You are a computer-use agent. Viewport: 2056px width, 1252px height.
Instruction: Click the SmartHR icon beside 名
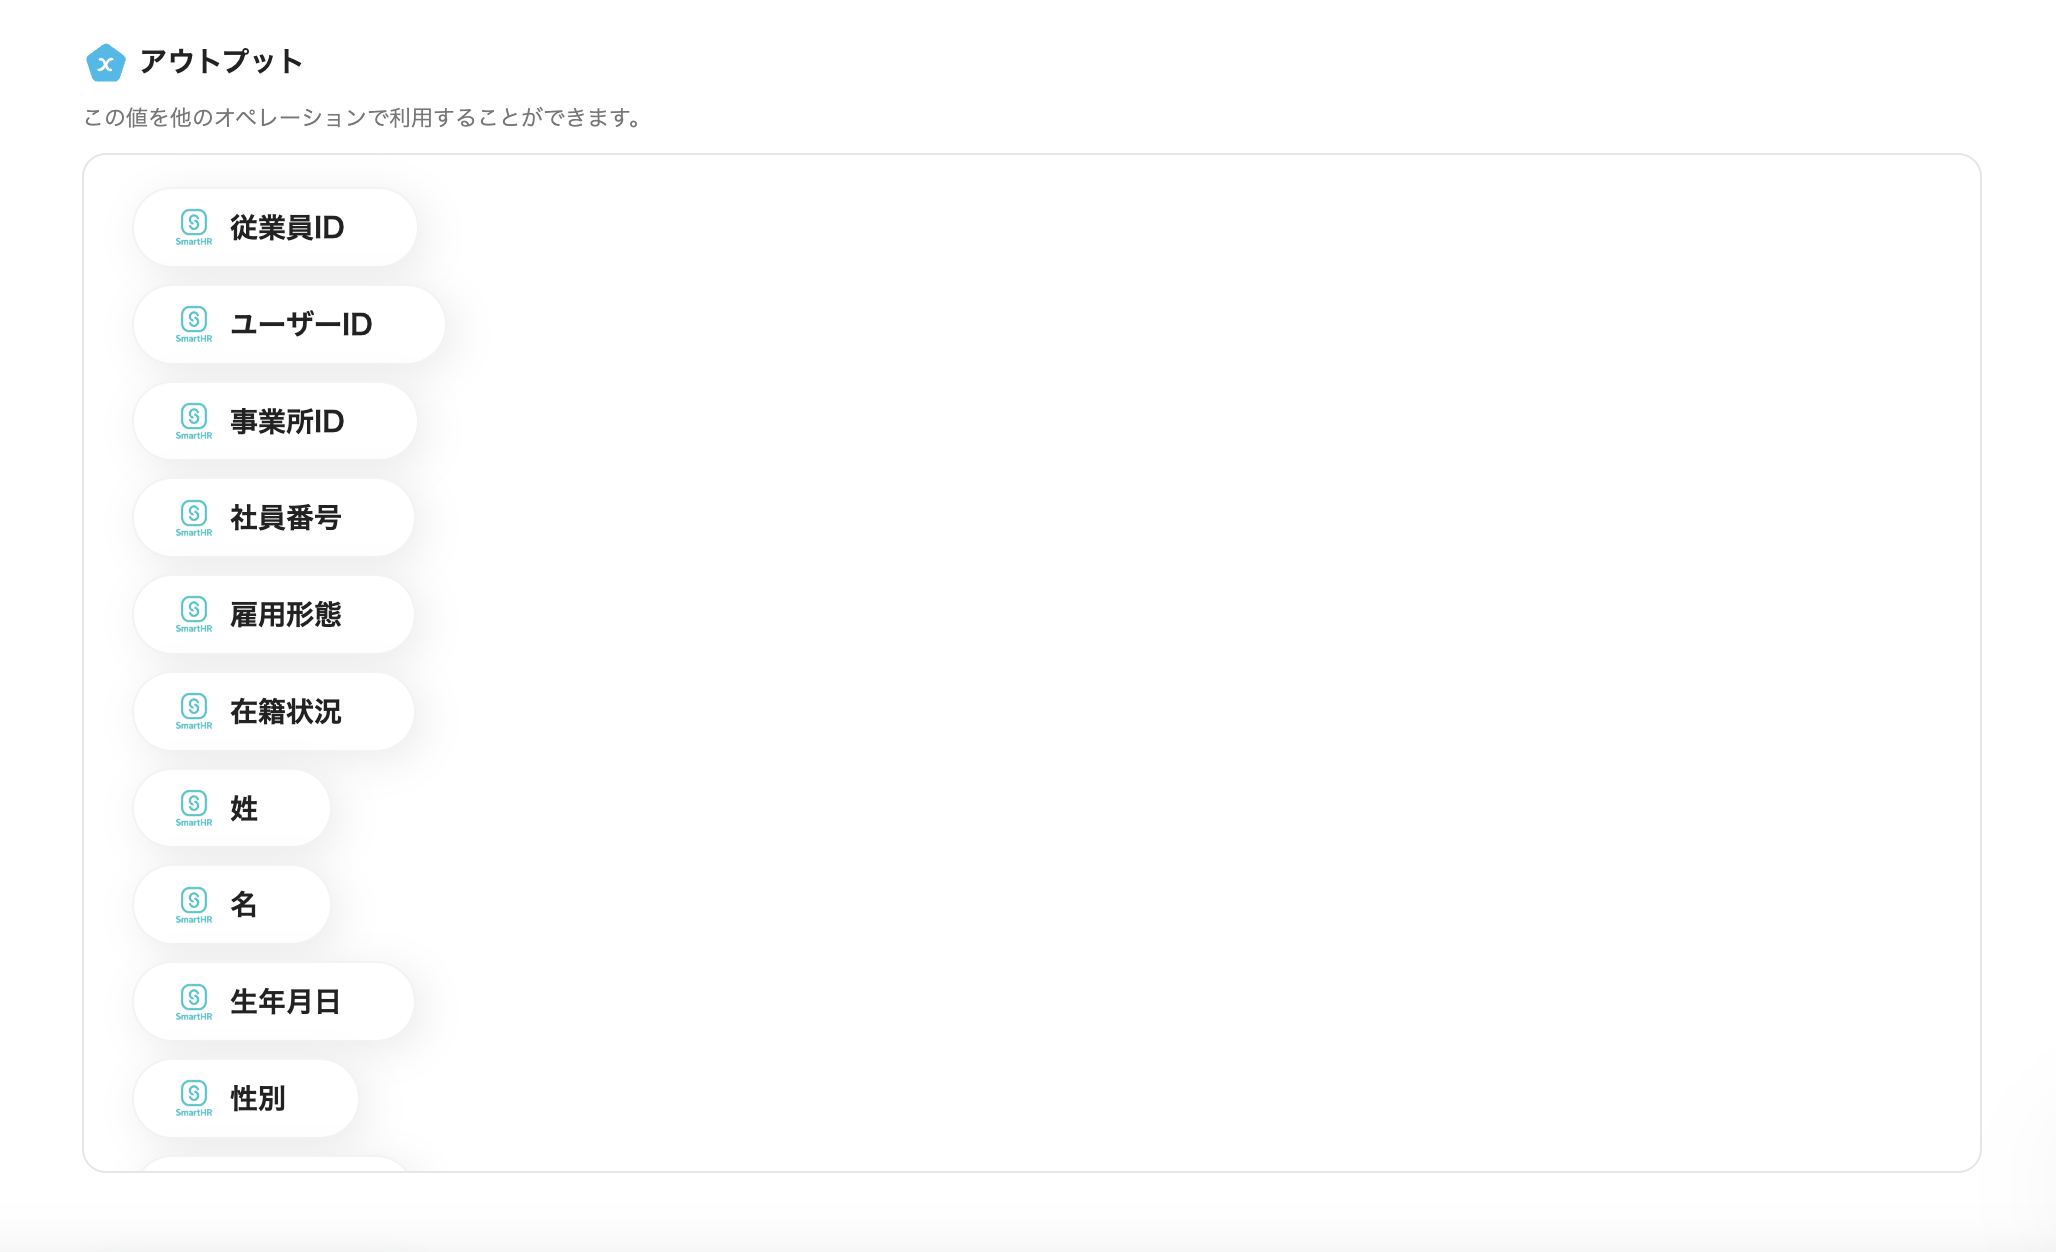(194, 905)
